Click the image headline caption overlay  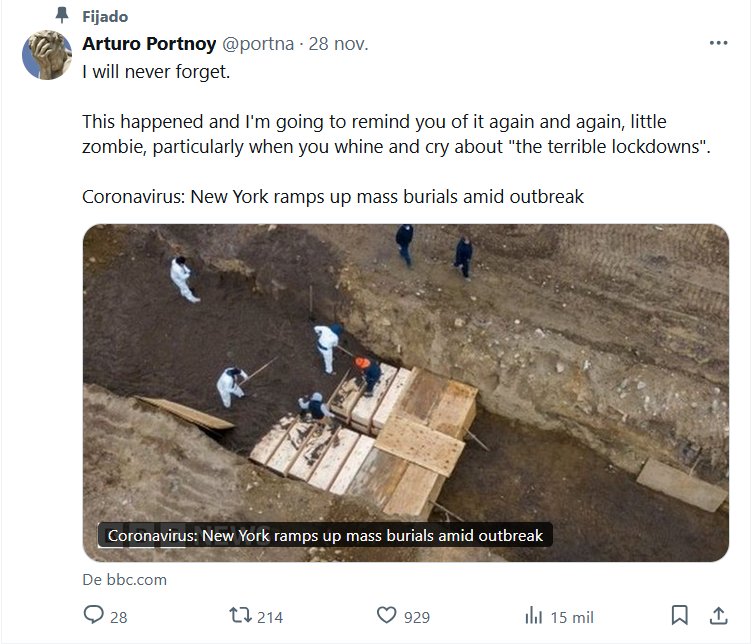(325, 535)
